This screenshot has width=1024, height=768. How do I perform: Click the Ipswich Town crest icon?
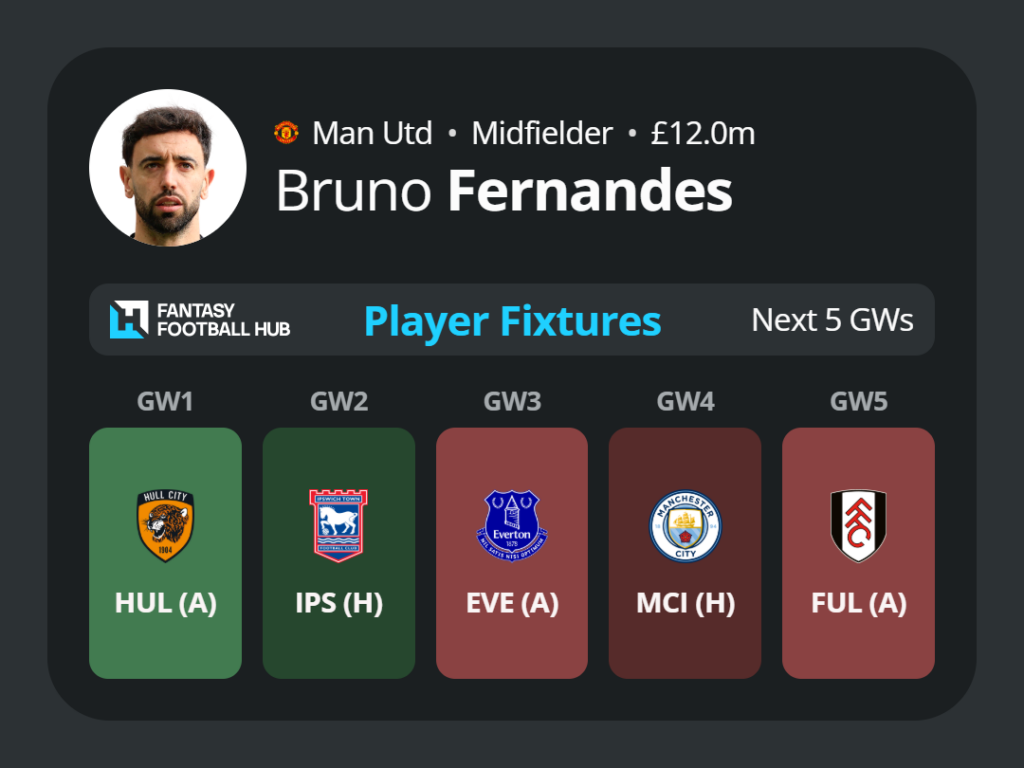(338, 526)
